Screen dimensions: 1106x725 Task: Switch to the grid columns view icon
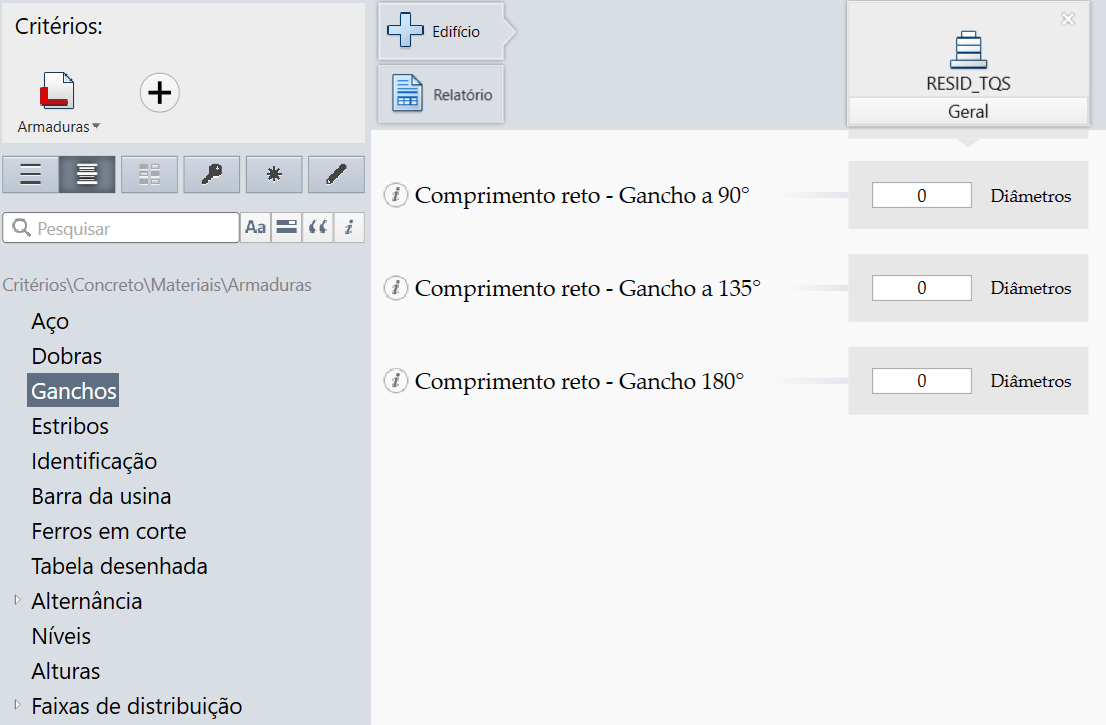click(150, 174)
